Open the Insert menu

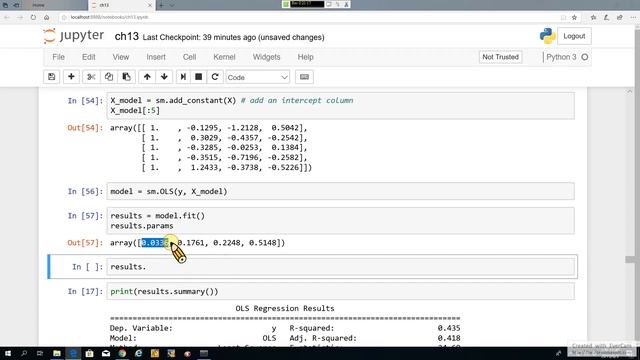click(156, 57)
